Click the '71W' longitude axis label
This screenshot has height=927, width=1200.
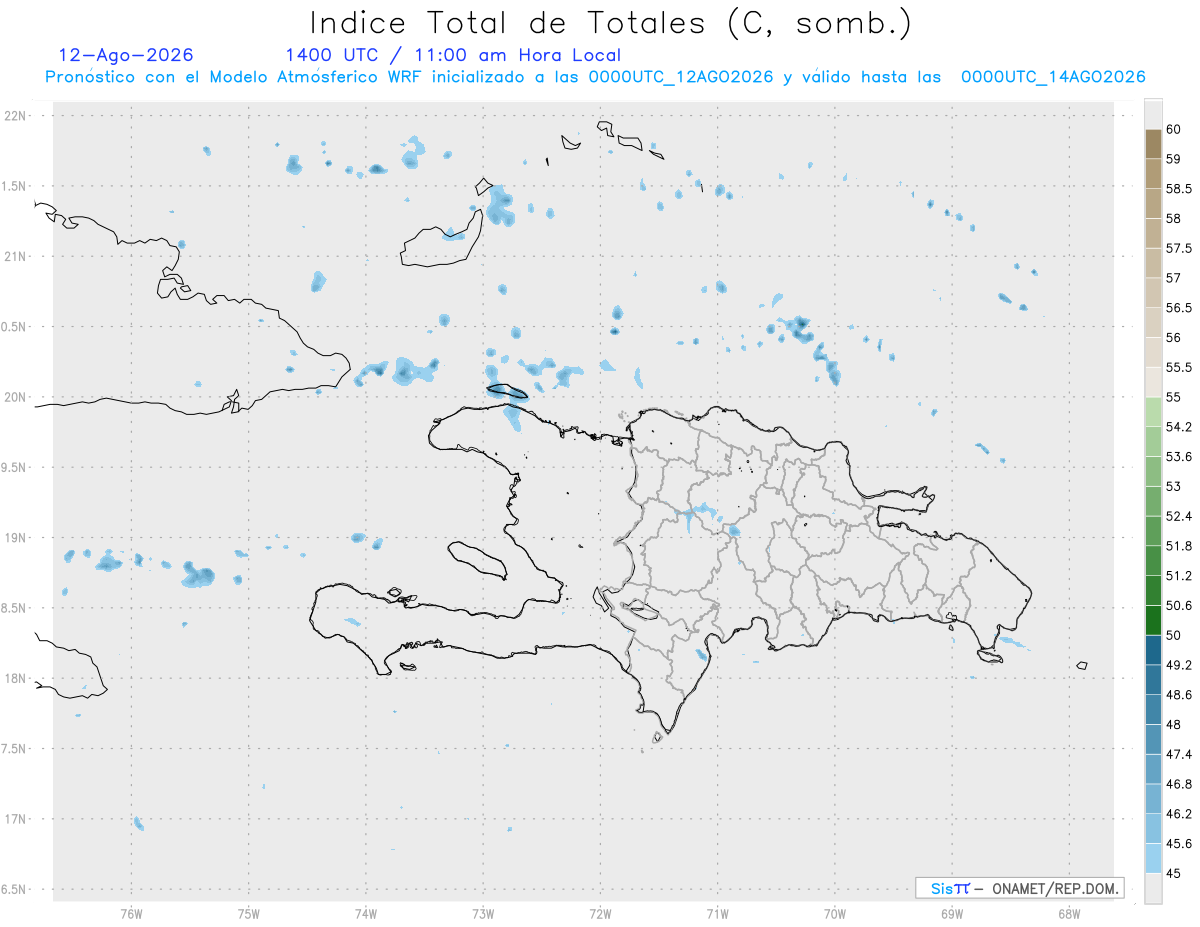(x=717, y=914)
